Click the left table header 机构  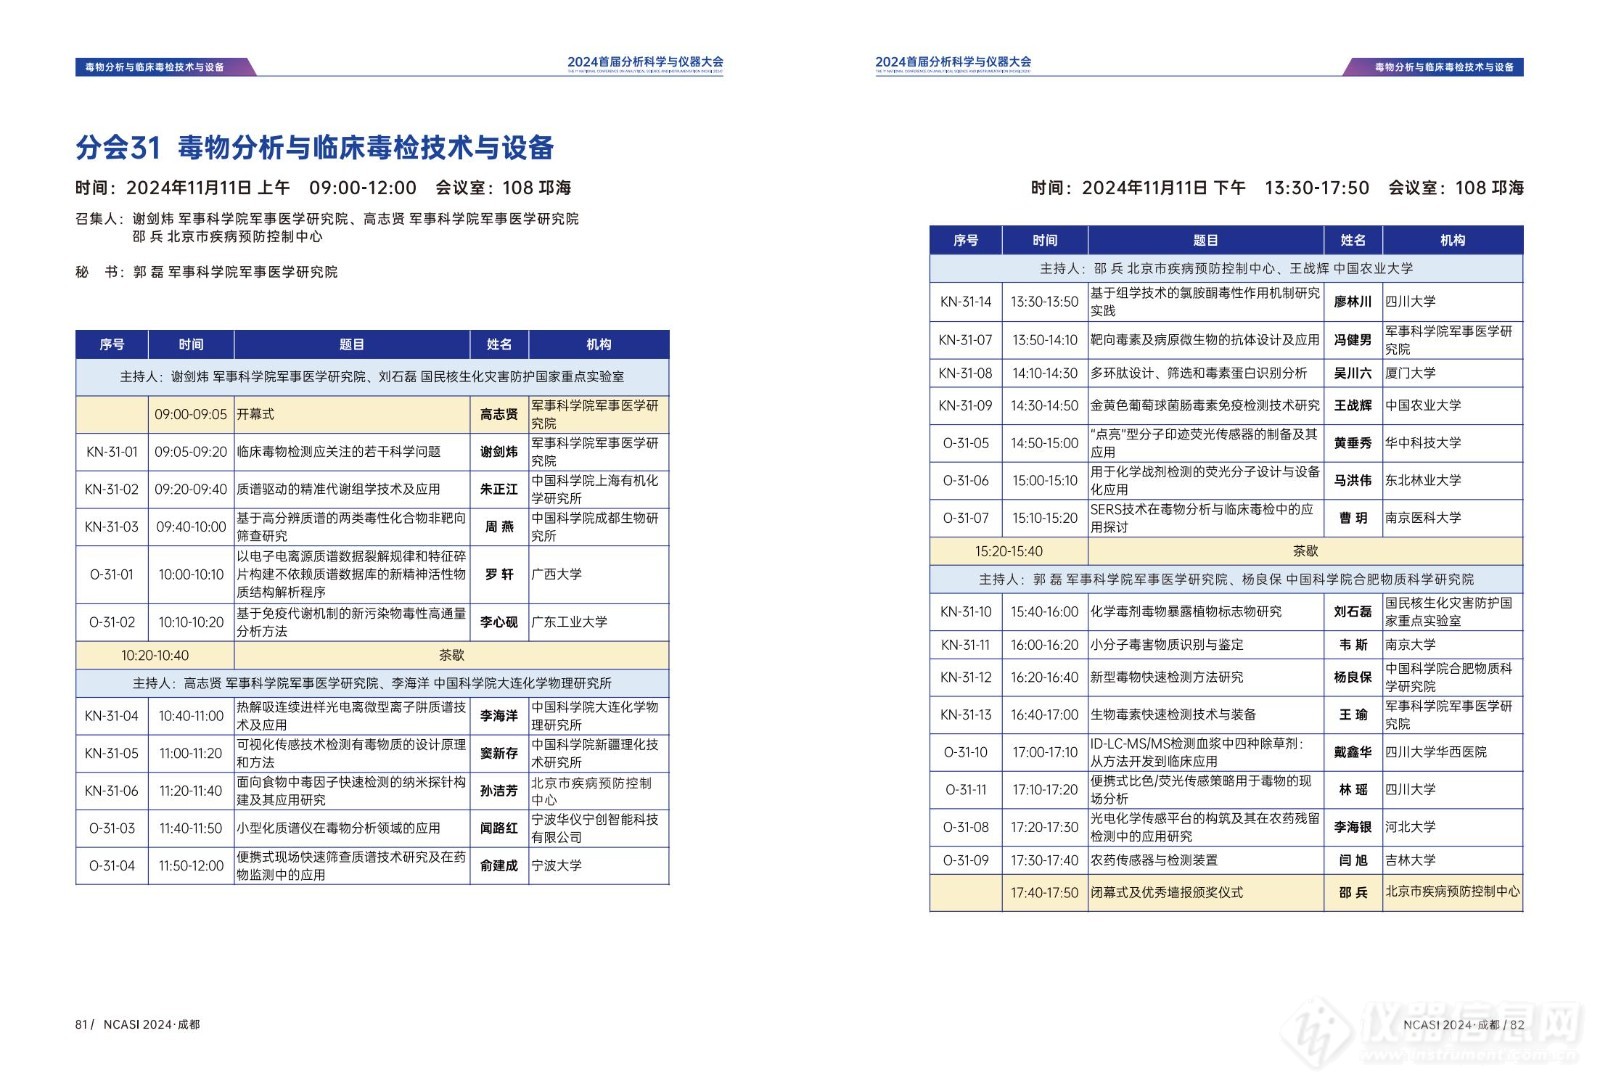pos(599,345)
